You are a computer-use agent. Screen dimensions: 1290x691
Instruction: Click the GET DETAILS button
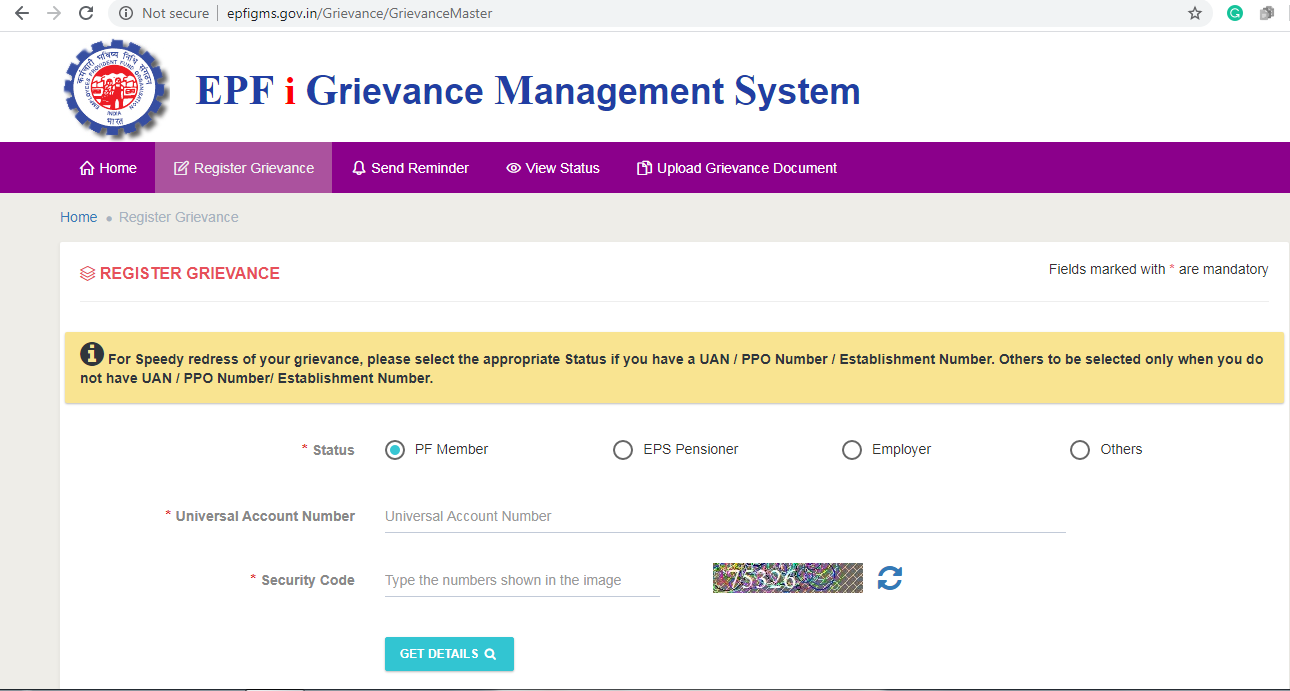tap(449, 654)
